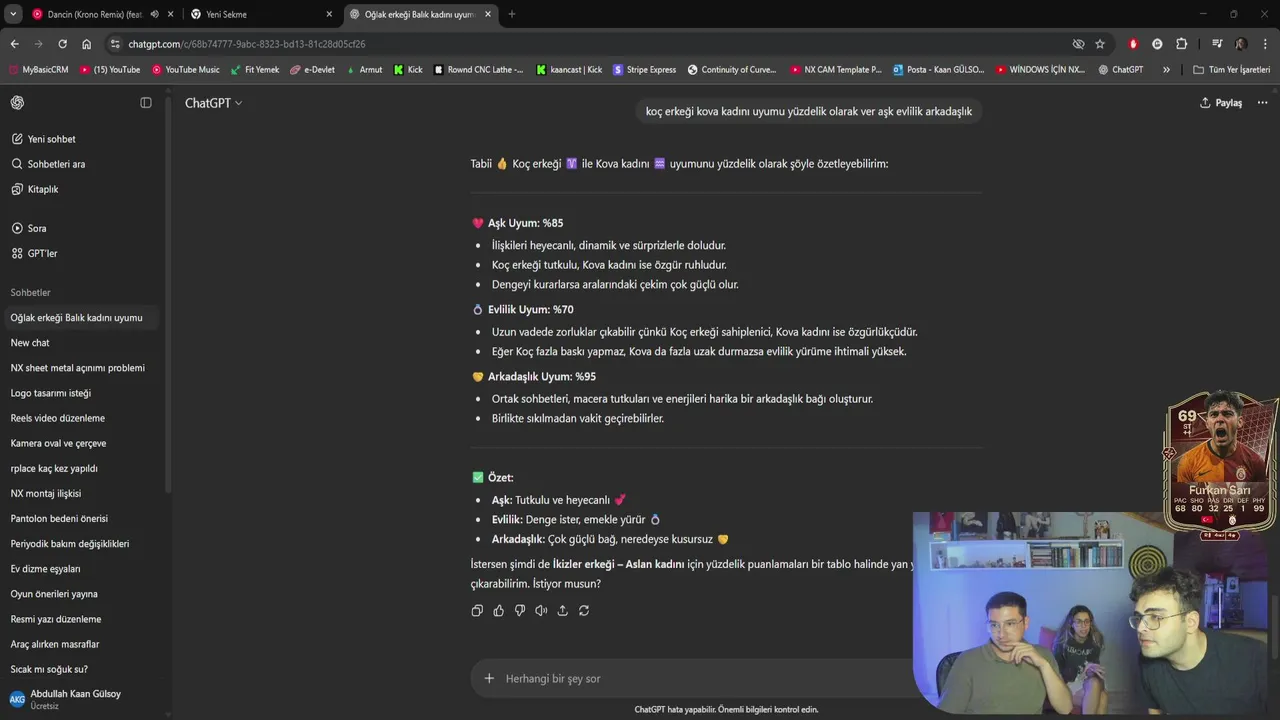Open MyBasicCRM bookmark
The image size is (1280, 720).
39,70
